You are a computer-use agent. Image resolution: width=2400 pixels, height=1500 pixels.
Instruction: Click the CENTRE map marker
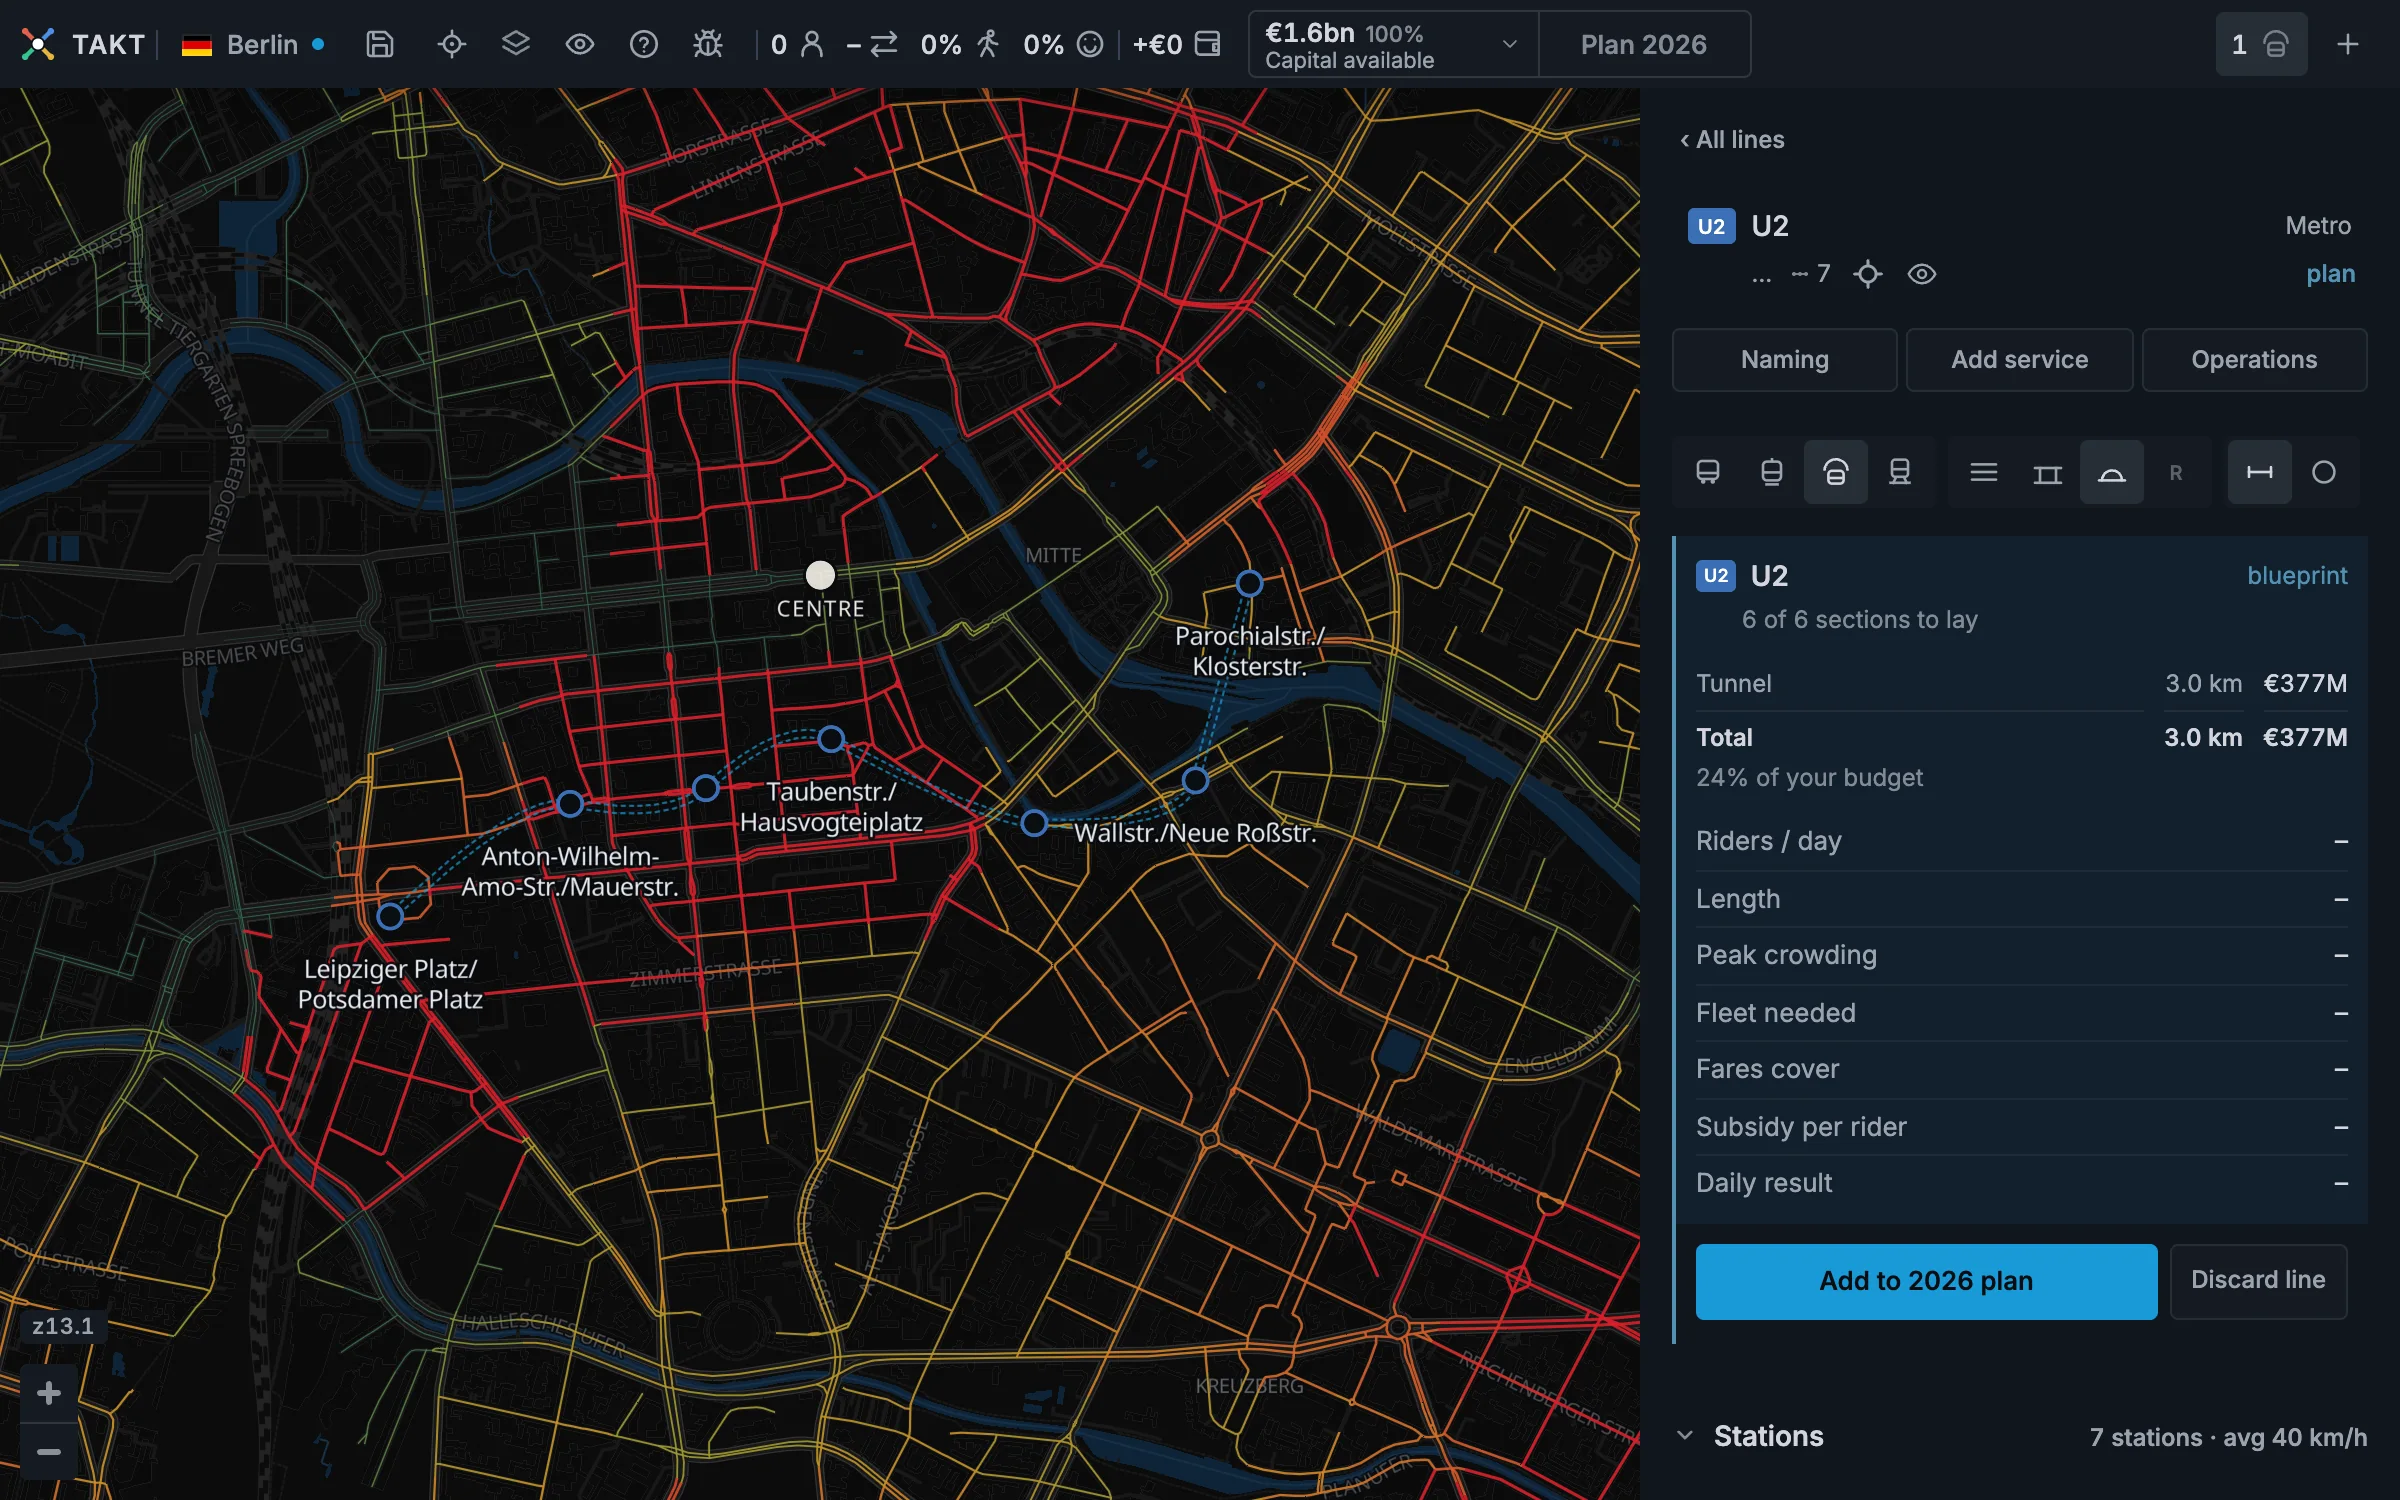820,575
